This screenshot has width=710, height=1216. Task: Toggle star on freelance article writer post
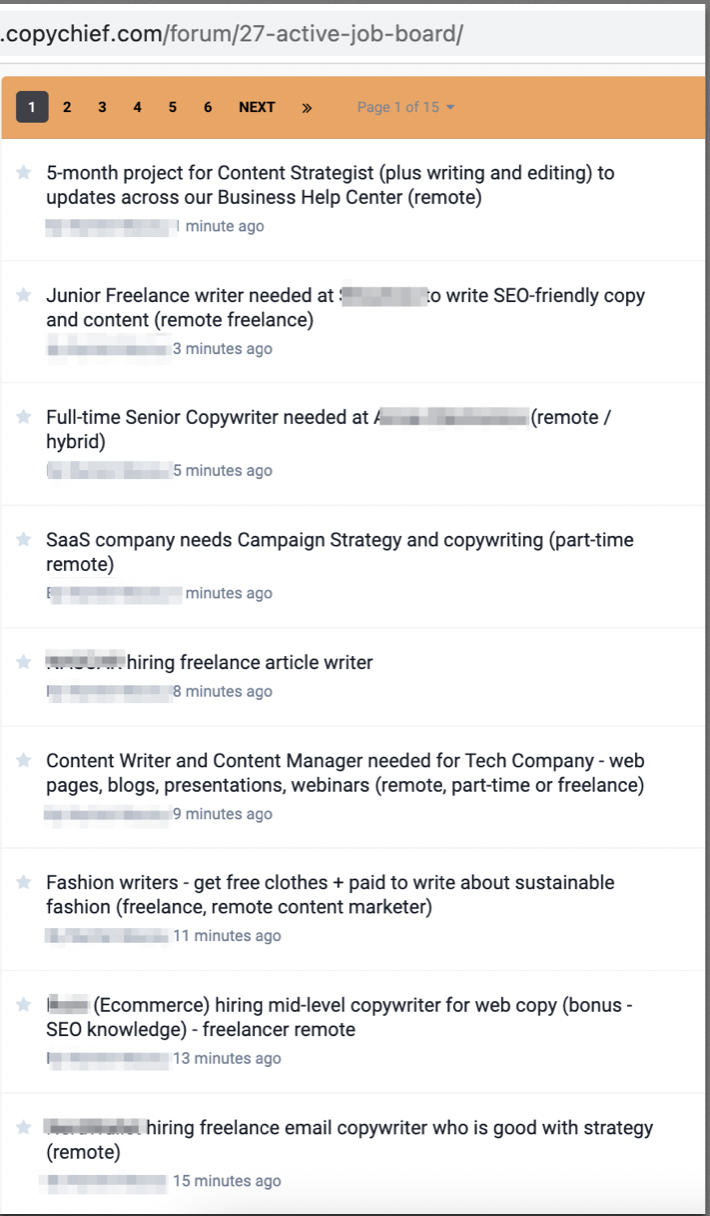23,662
